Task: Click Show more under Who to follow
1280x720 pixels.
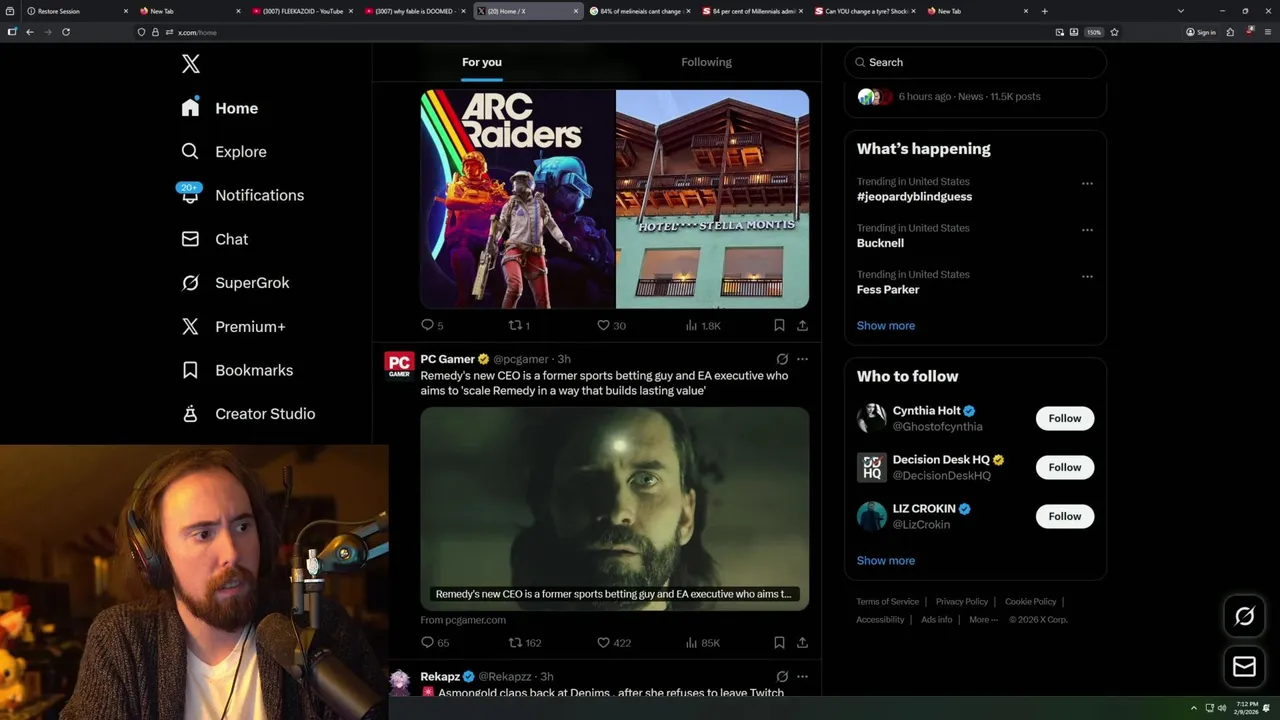Action: [886, 561]
